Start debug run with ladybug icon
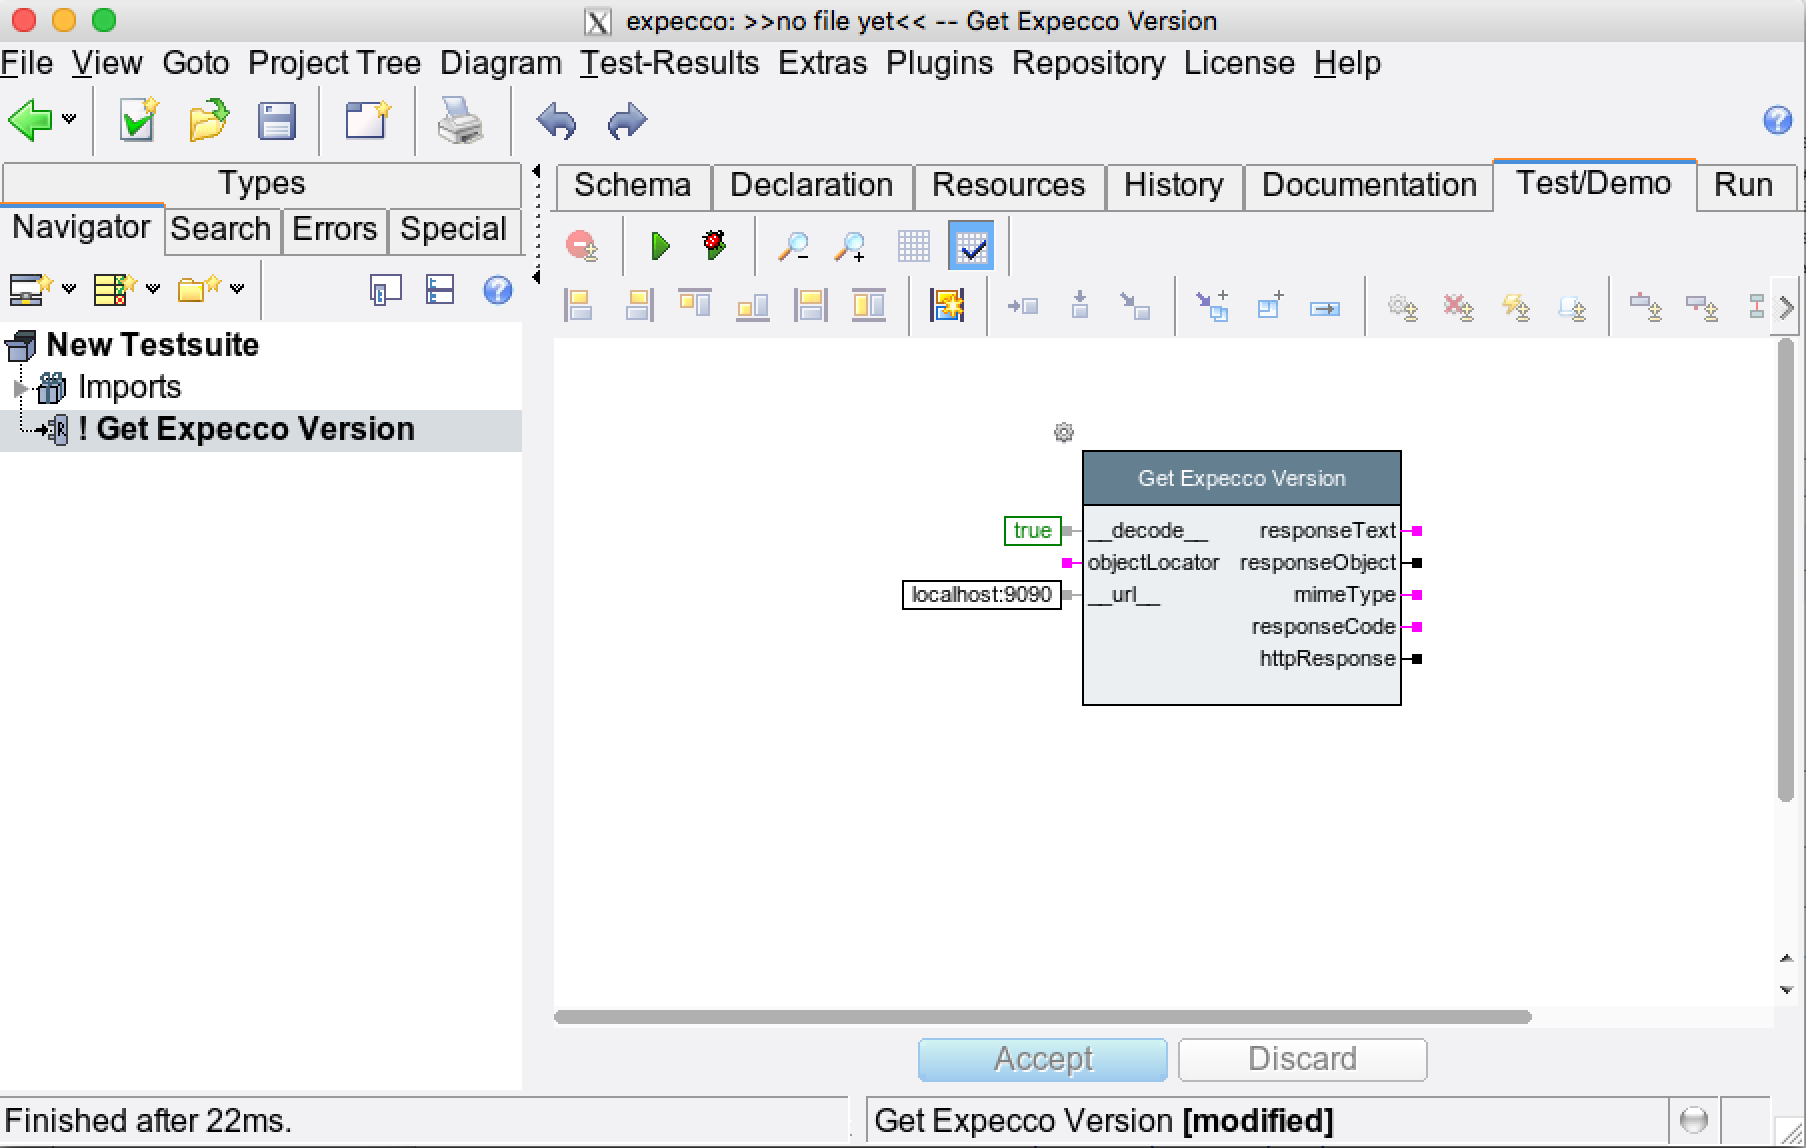This screenshot has height=1148, width=1806. (714, 245)
